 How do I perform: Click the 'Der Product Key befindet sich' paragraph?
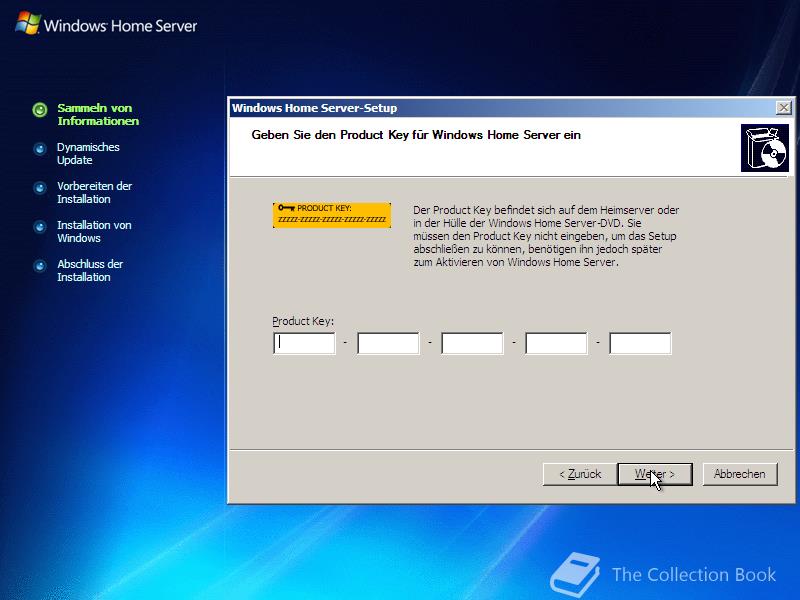point(546,236)
